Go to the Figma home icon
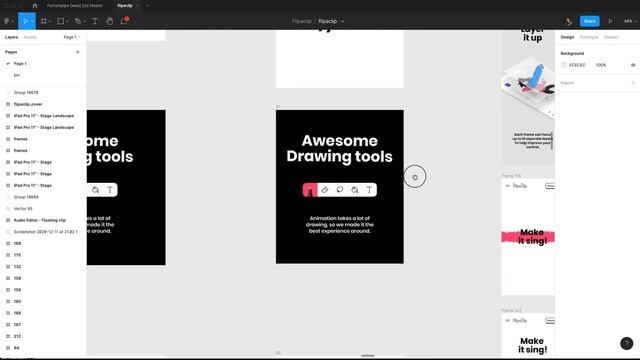 [x=35, y=6]
